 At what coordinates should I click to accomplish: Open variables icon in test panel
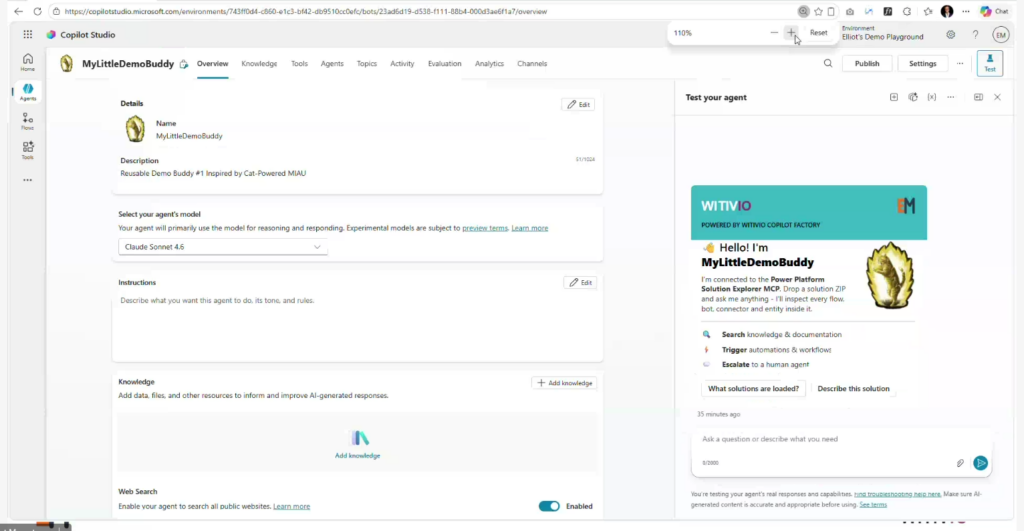931,97
